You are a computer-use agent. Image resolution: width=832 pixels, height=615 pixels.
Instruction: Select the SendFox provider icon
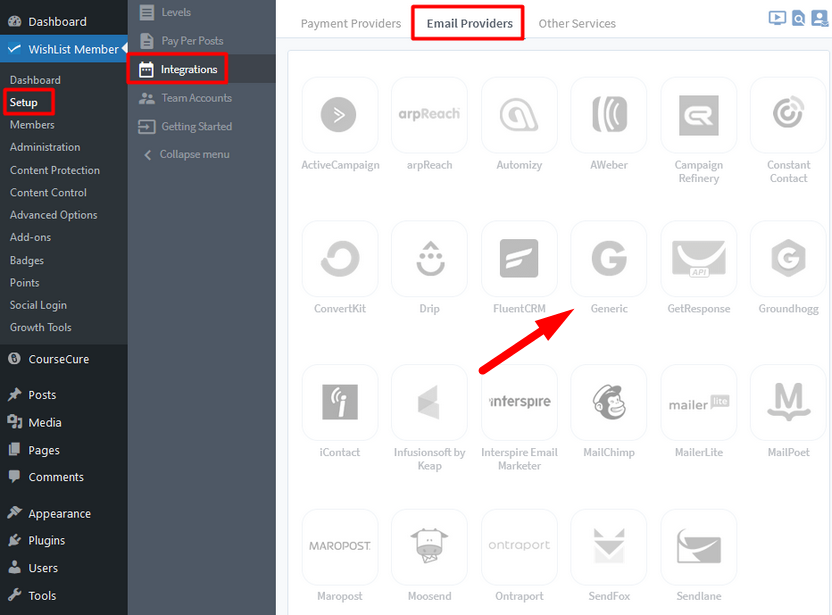(609, 547)
